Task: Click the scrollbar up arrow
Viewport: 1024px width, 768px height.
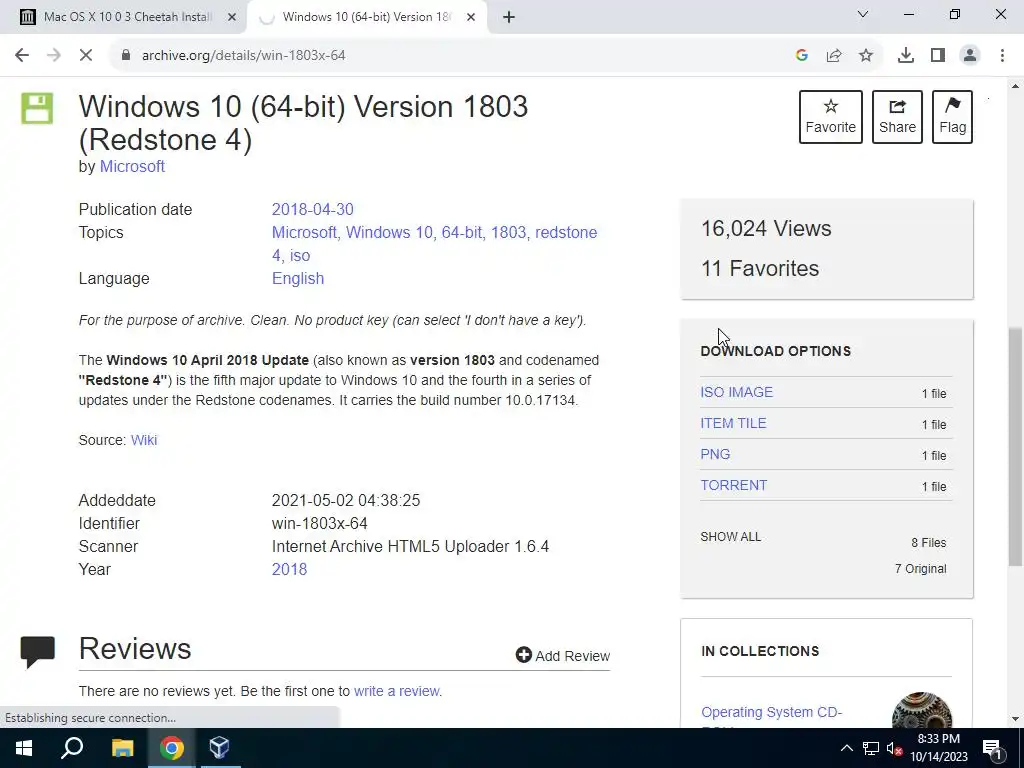Action: tap(1016, 86)
